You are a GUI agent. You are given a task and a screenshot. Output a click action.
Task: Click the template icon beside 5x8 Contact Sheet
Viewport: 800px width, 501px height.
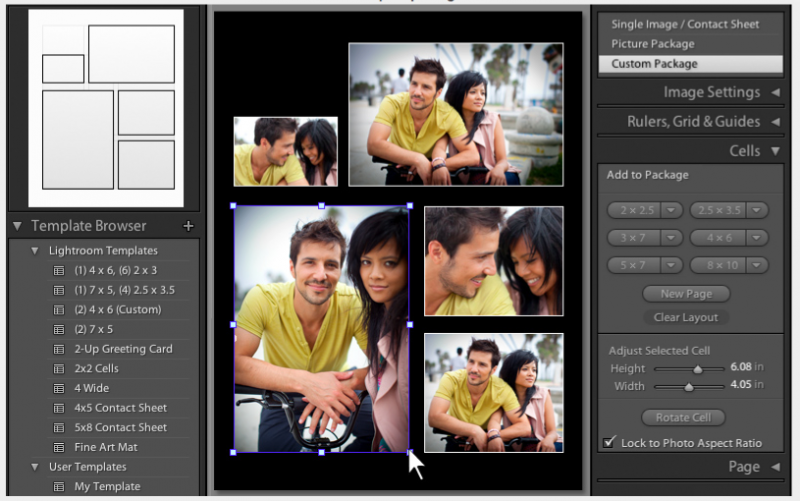tap(59, 428)
